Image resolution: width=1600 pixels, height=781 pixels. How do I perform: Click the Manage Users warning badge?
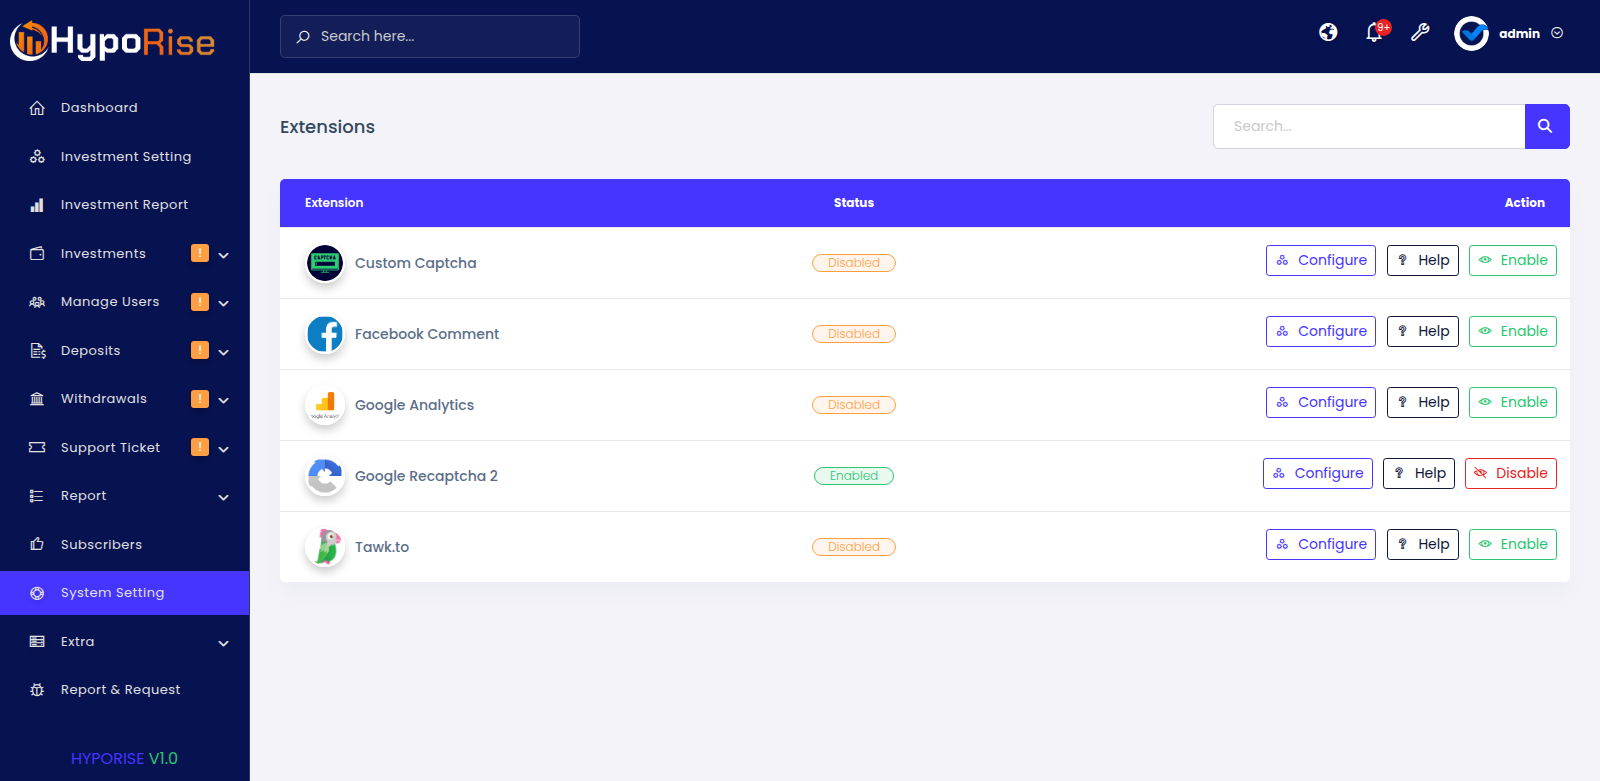point(200,301)
